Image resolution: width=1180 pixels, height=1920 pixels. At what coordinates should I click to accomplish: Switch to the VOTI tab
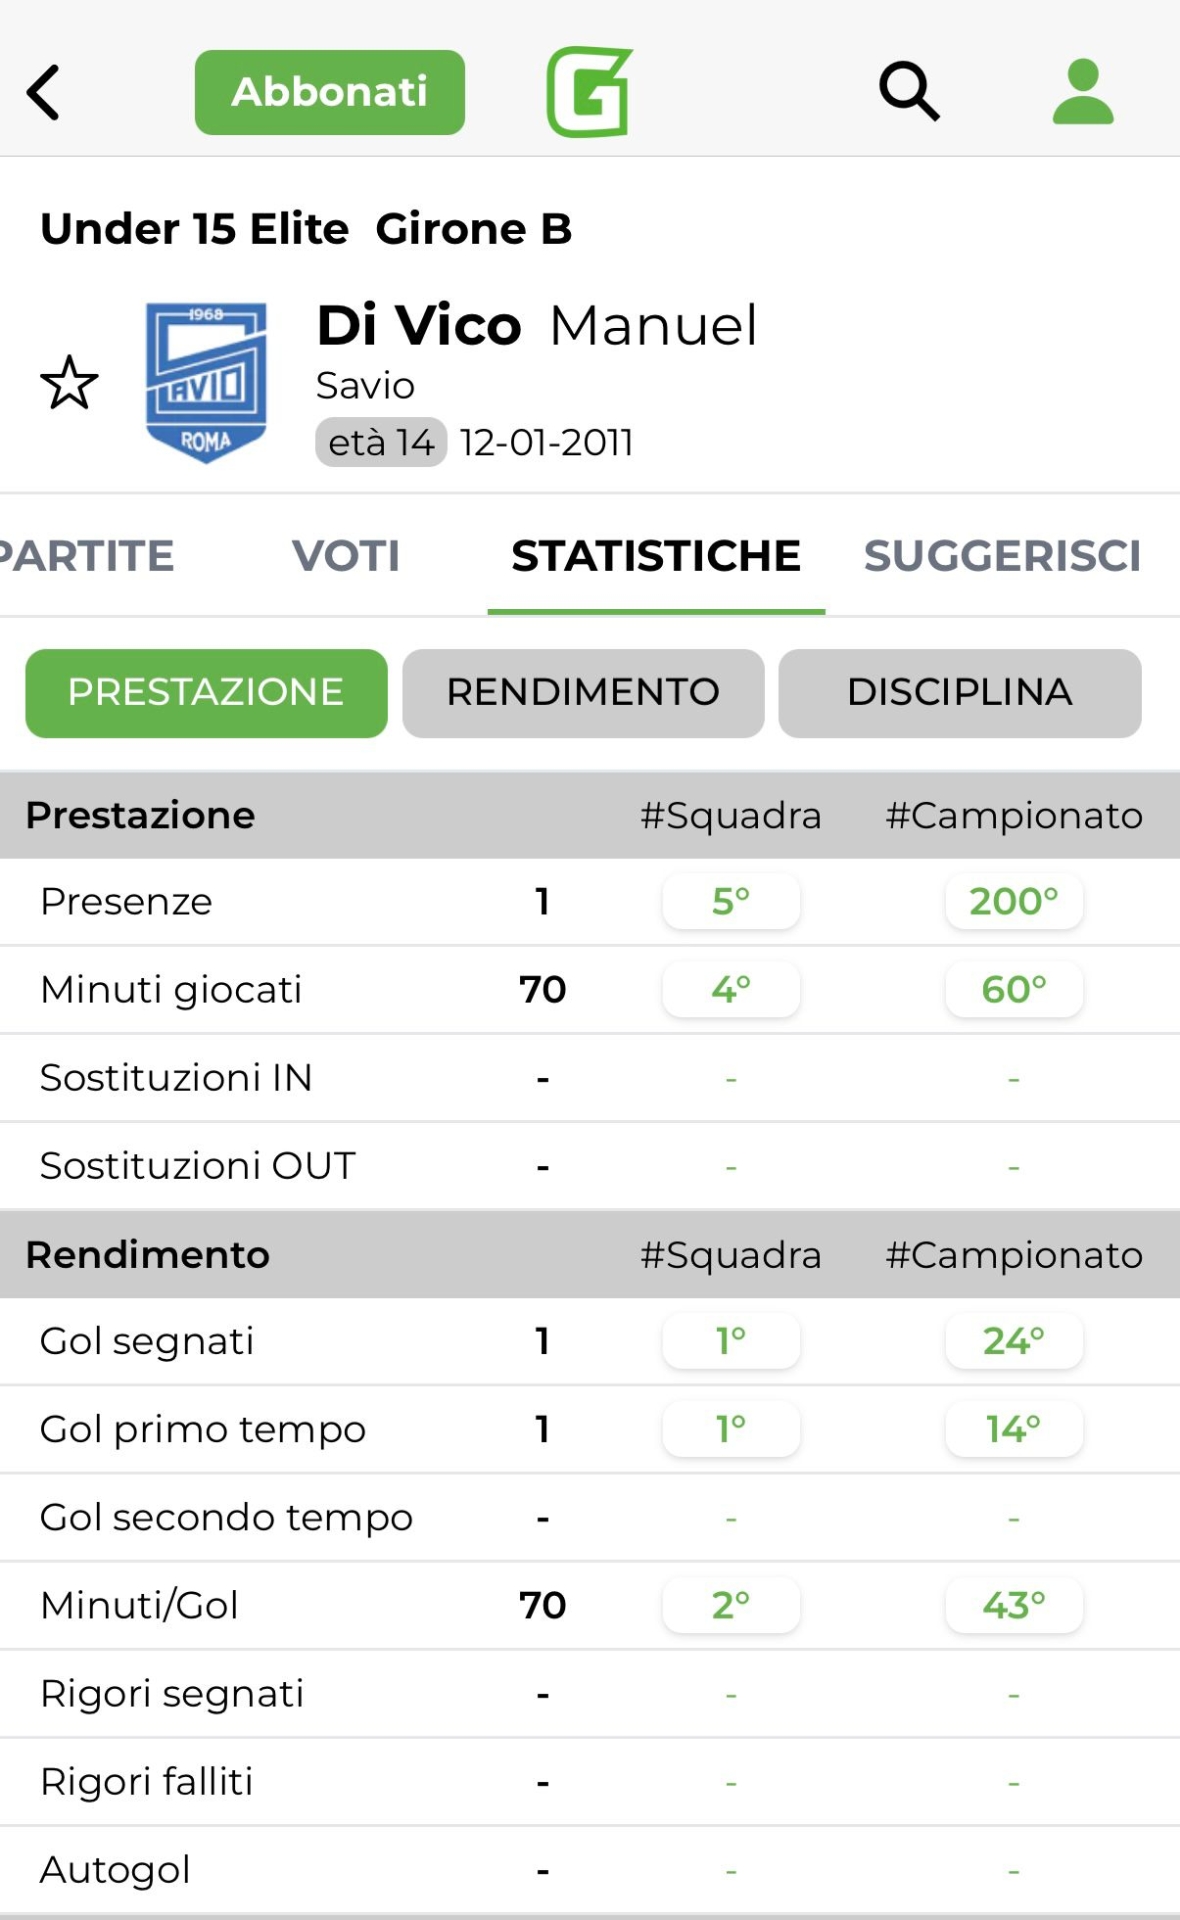346,556
